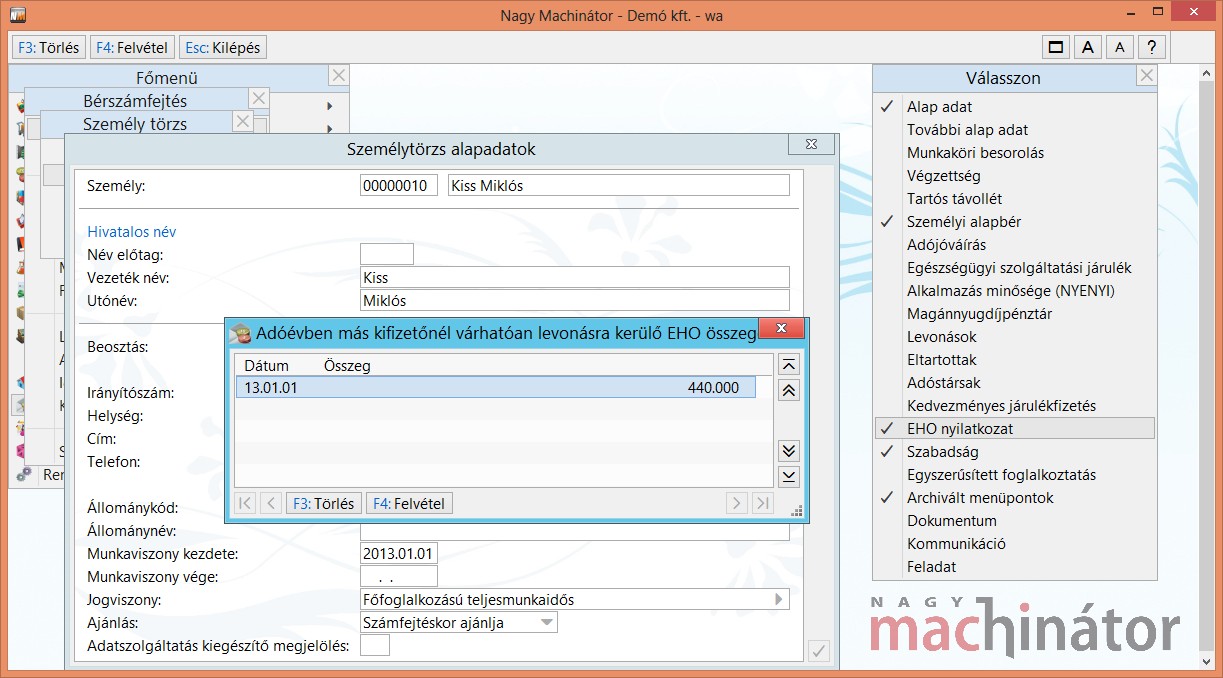
Task: Decrease font size with the small A icon
Action: pyautogui.click(x=1120, y=47)
